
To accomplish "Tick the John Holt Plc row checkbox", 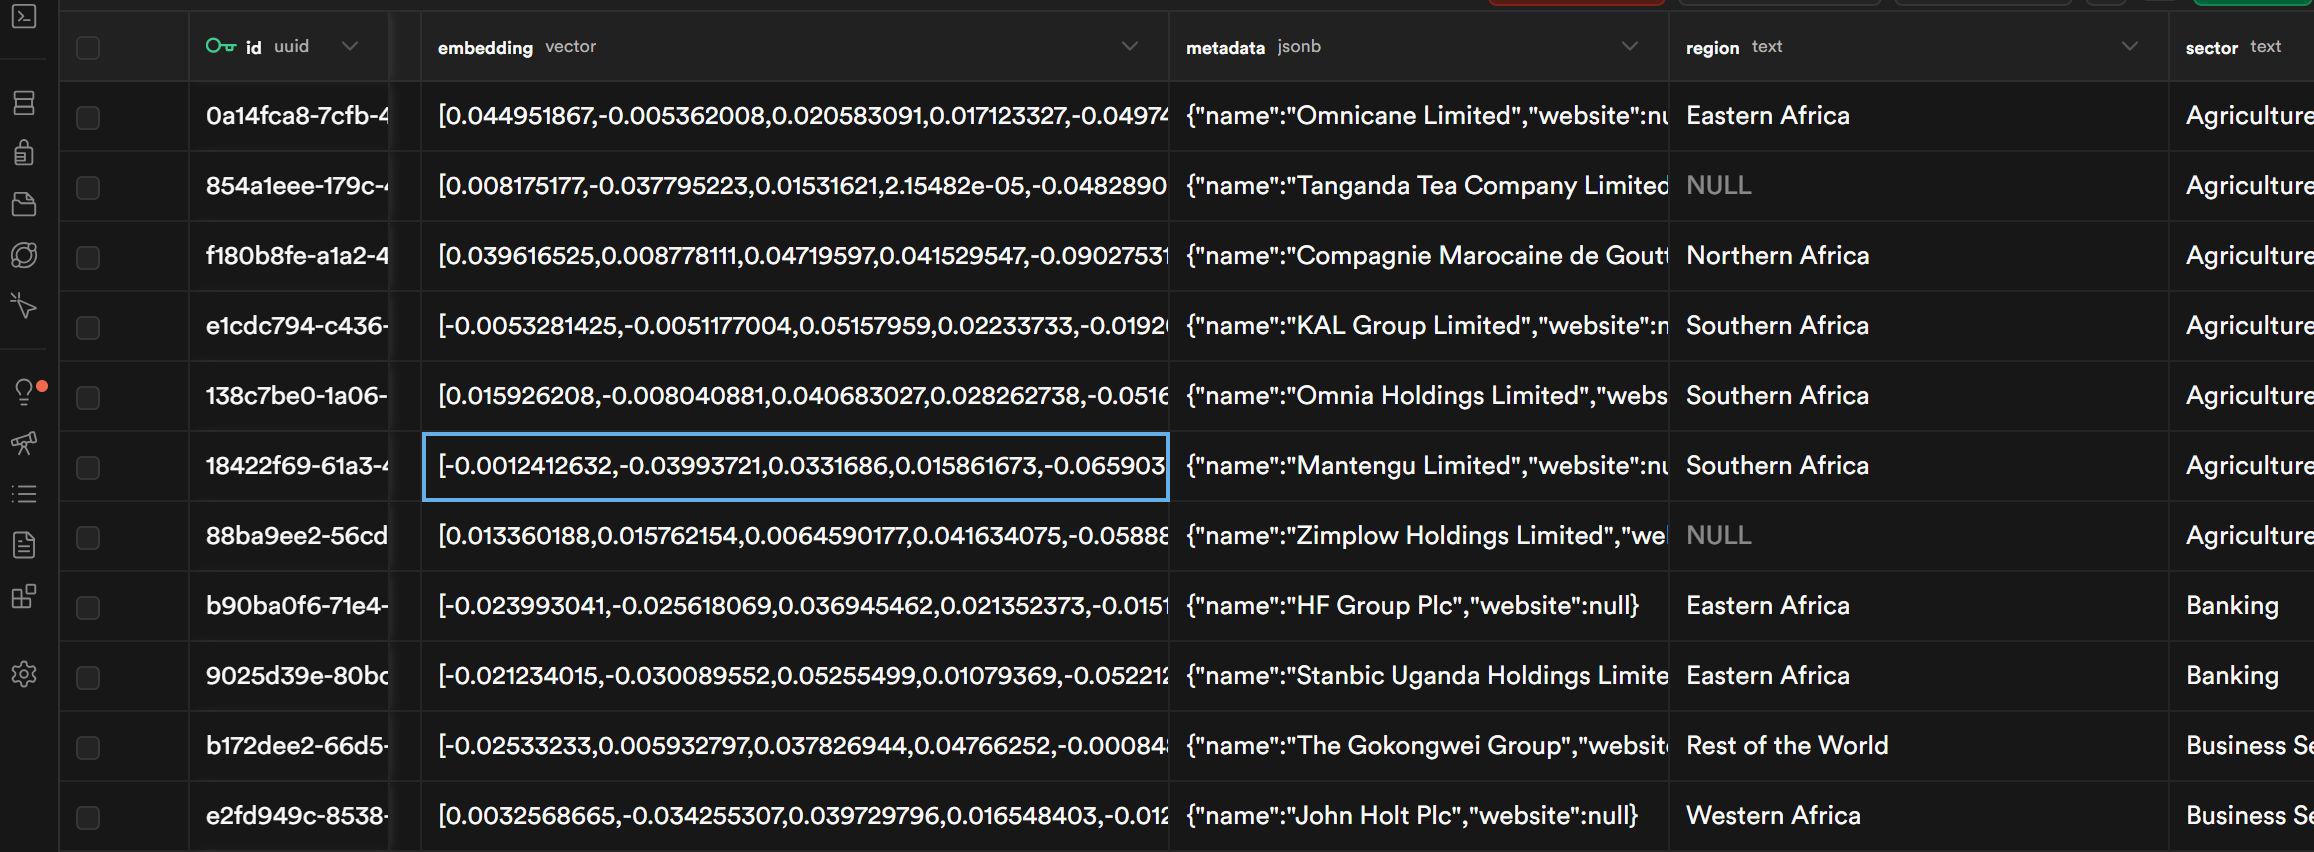I will pos(88,817).
